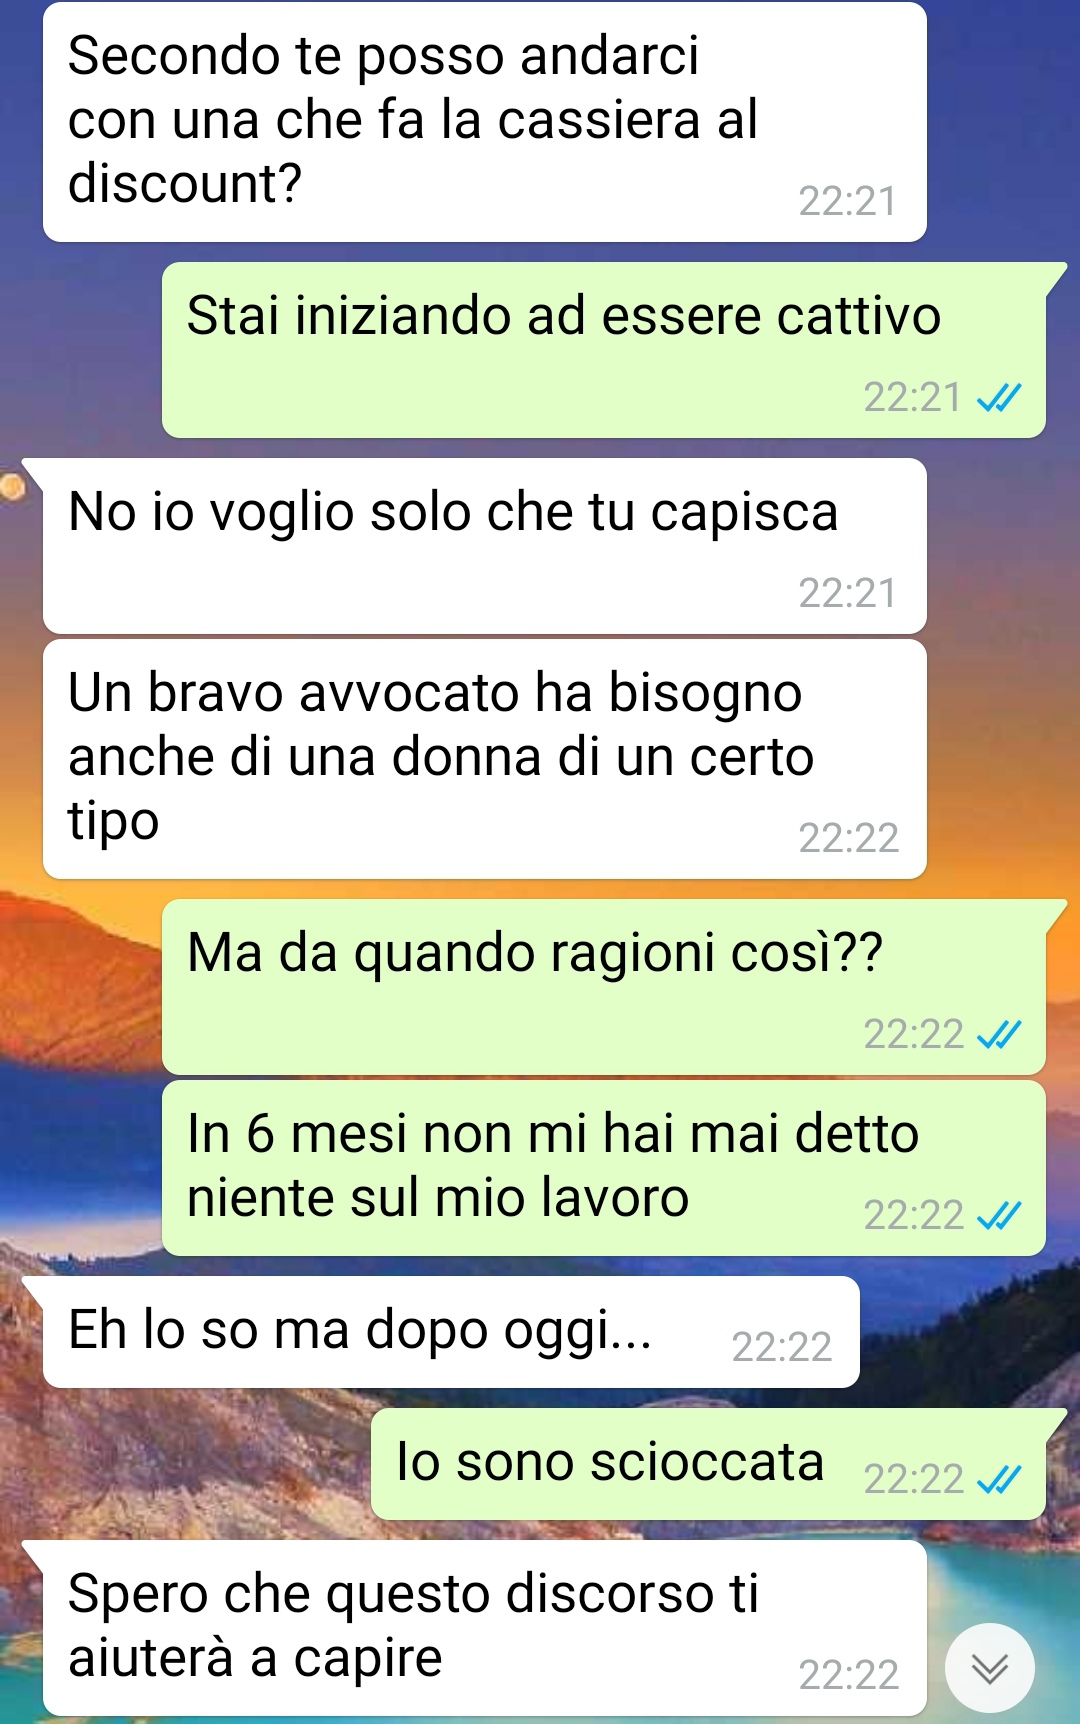Select the bubble 'In 6 mesi non mi hai mai detto'
The height and width of the screenshot is (1724, 1080).
click(x=604, y=1168)
